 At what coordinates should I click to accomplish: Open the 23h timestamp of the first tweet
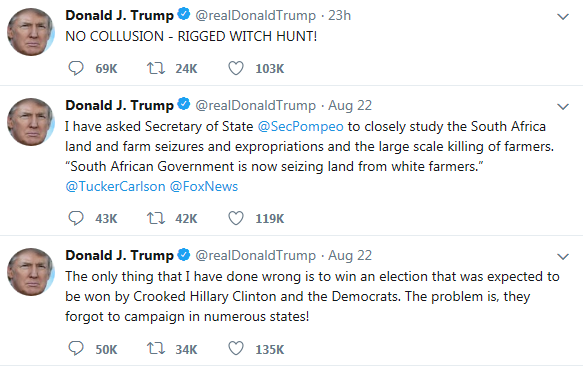click(339, 16)
